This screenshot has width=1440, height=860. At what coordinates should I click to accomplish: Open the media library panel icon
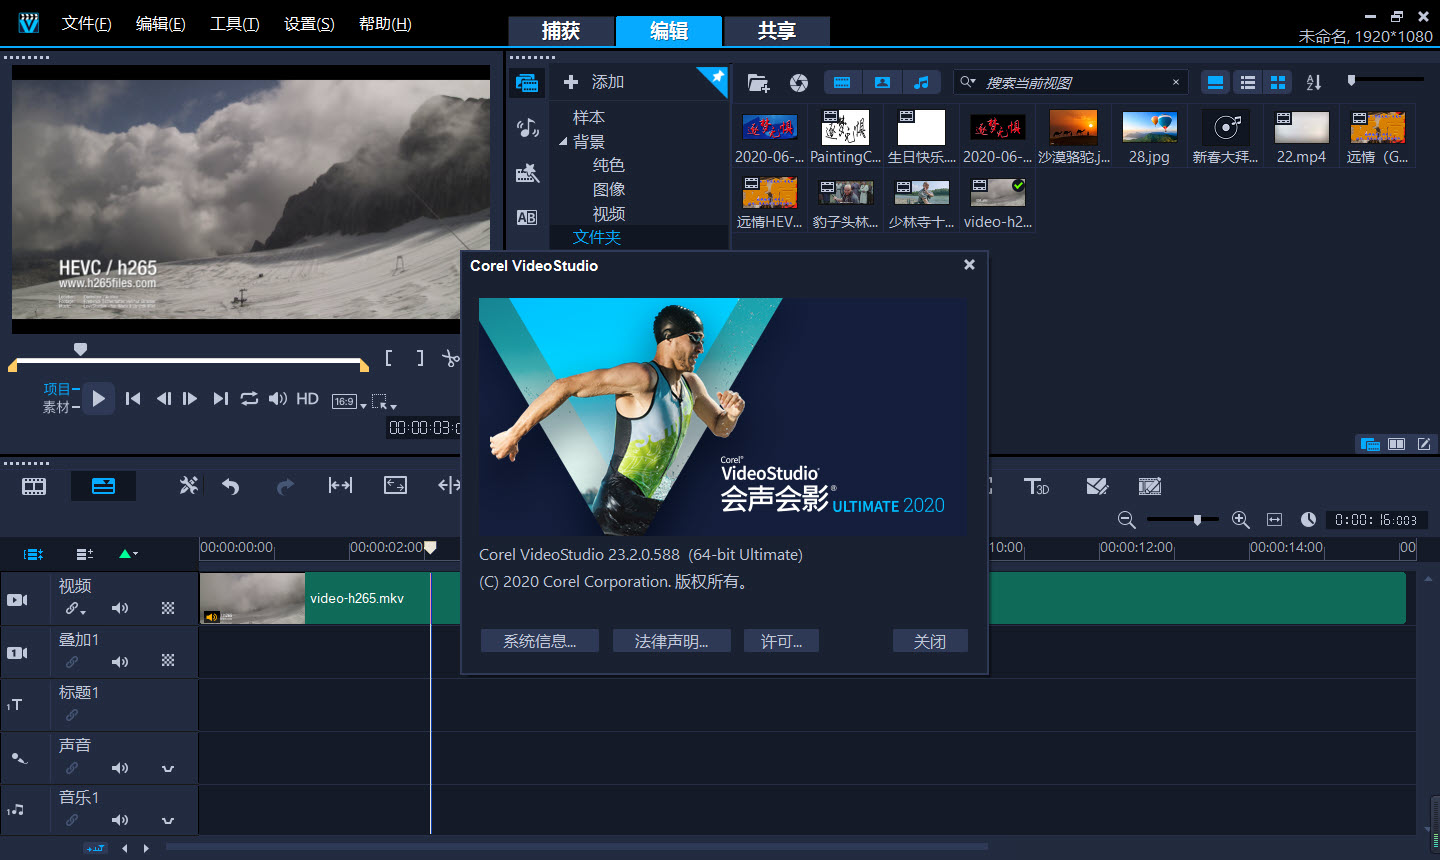pos(527,83)
